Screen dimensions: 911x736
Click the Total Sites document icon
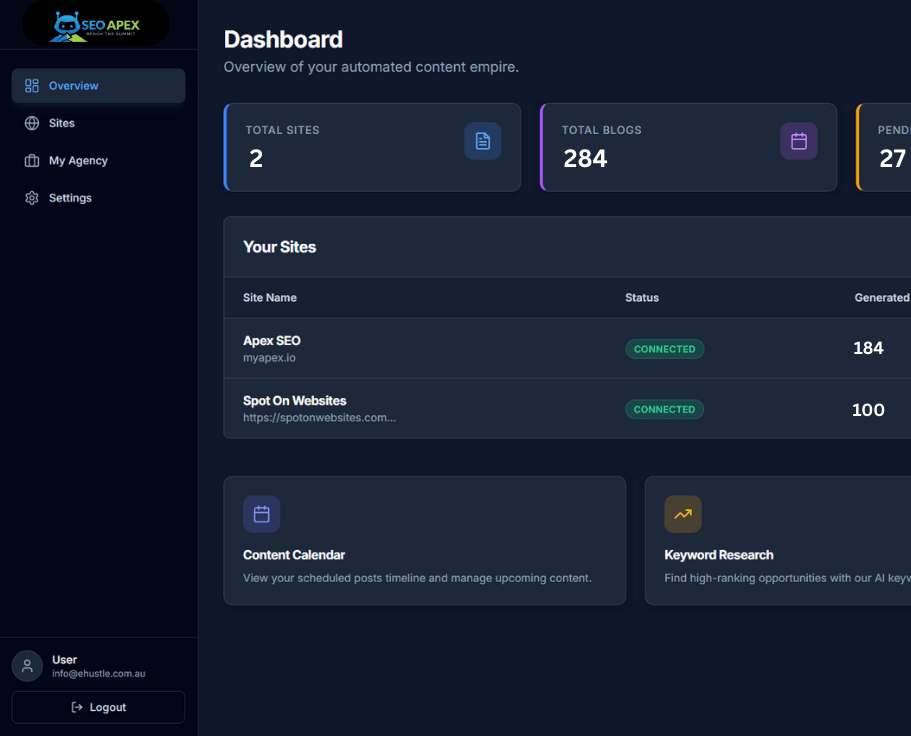point(482,141)
